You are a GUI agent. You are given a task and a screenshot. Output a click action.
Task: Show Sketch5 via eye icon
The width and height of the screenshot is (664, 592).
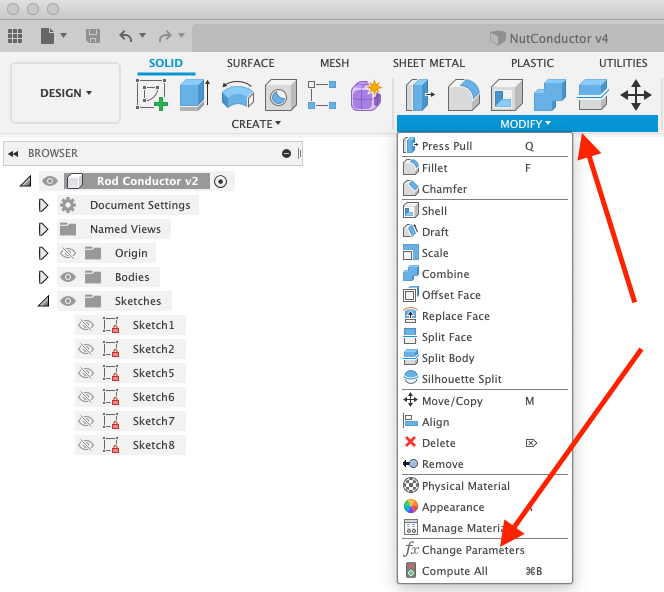(x=86, y=373)
